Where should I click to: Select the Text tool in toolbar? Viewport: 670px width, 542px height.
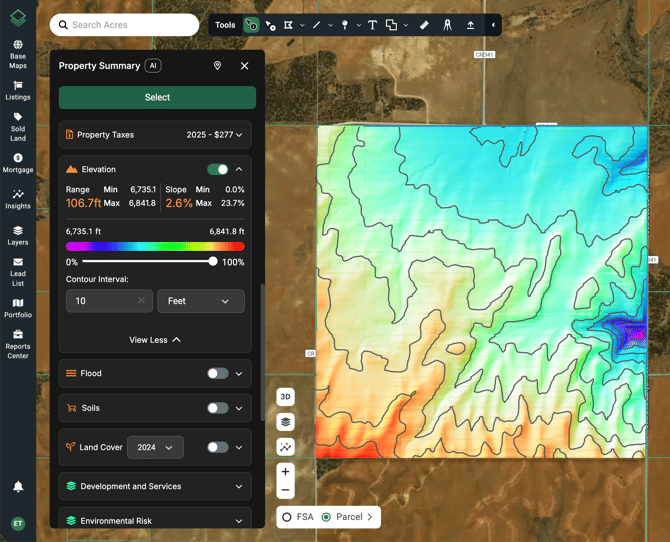372,25
